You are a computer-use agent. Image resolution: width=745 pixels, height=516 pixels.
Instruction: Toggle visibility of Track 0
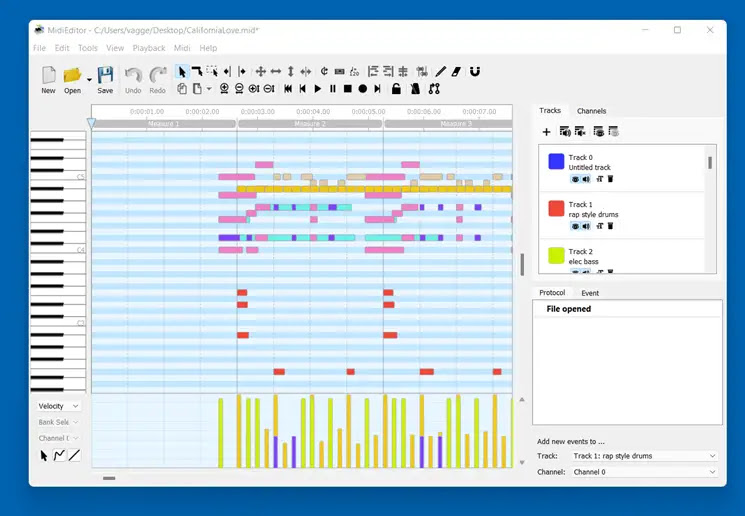point(575,179)
